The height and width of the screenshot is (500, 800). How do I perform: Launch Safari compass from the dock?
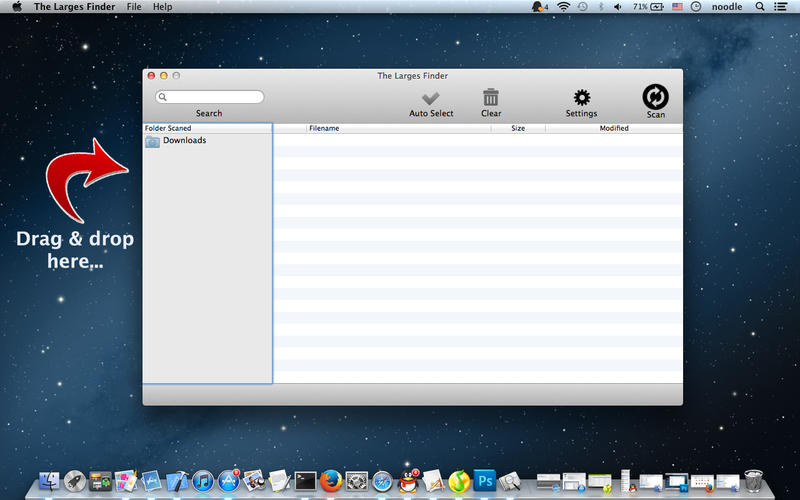click(x=382, y=481)
